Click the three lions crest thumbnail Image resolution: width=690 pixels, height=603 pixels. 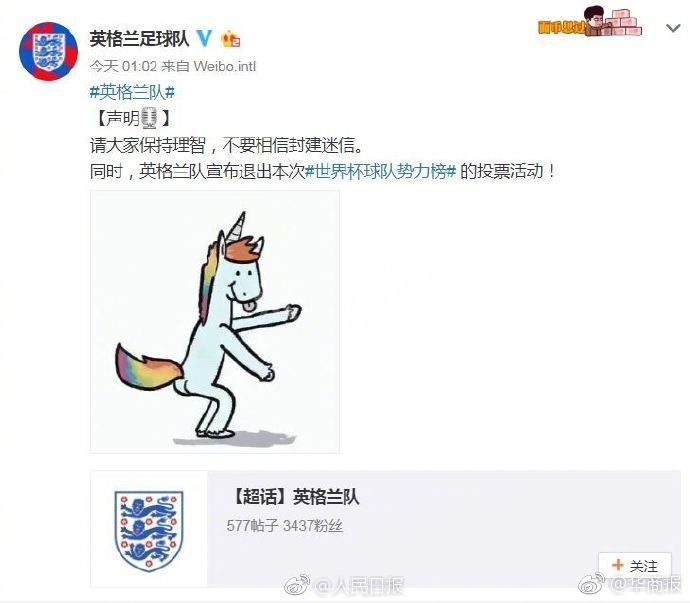click(x=149, y=529)
